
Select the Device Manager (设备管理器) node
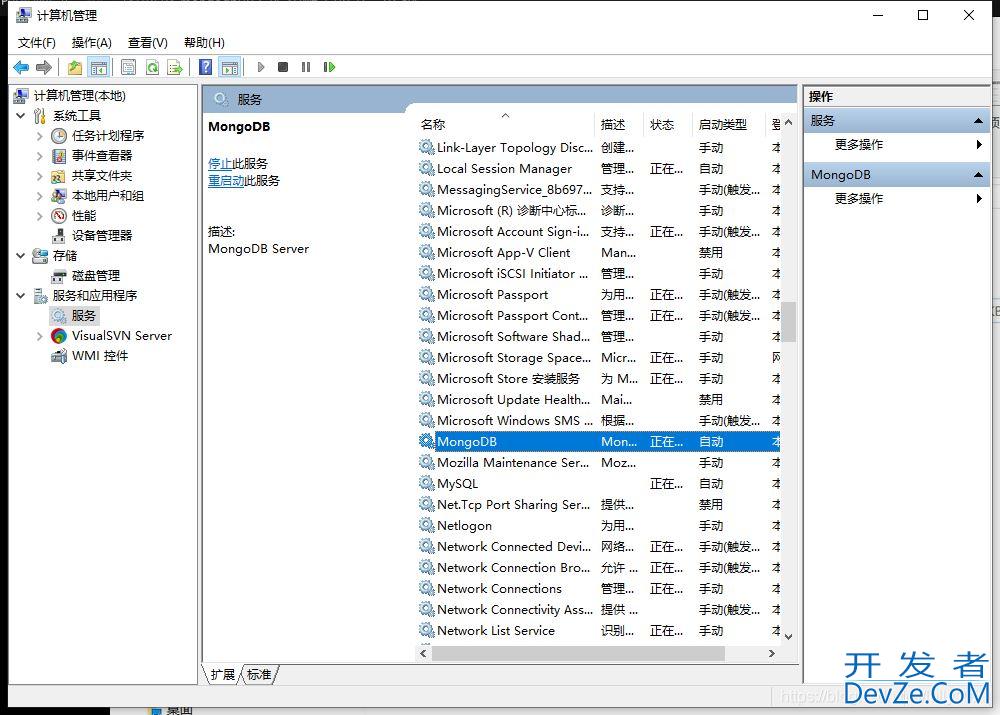pos(102,235)
